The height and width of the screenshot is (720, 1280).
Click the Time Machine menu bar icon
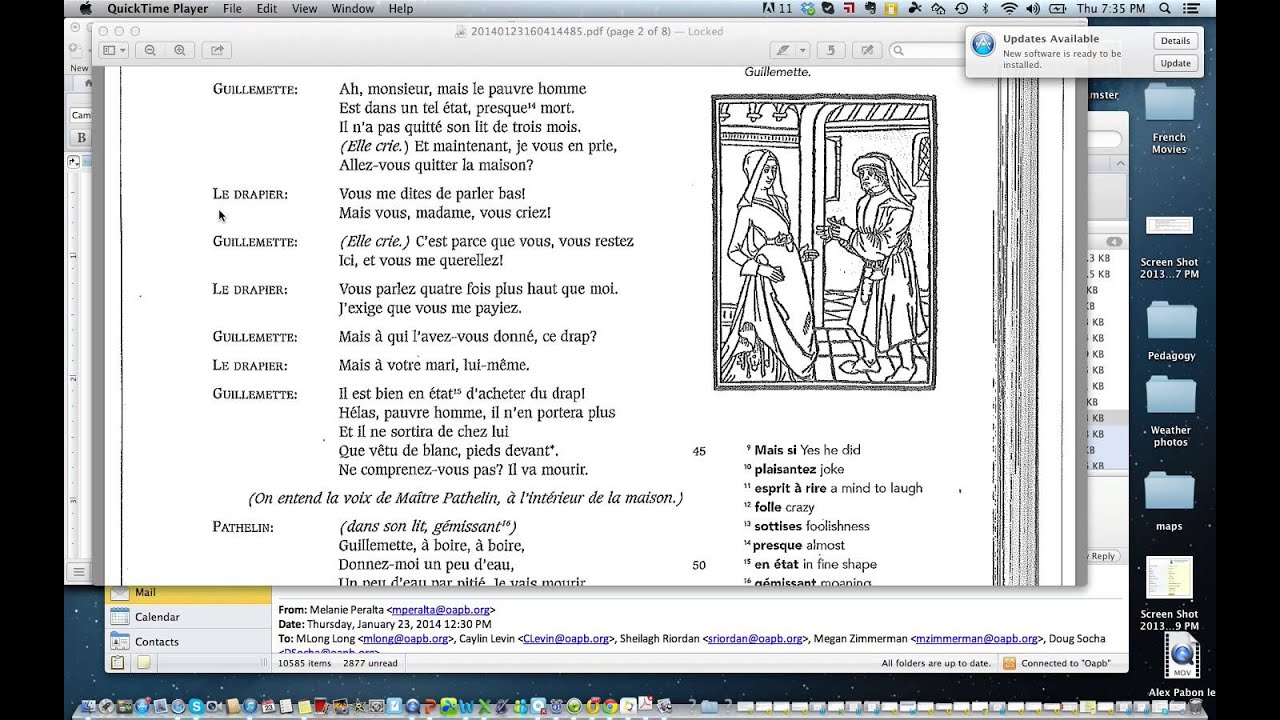[961, 8]
